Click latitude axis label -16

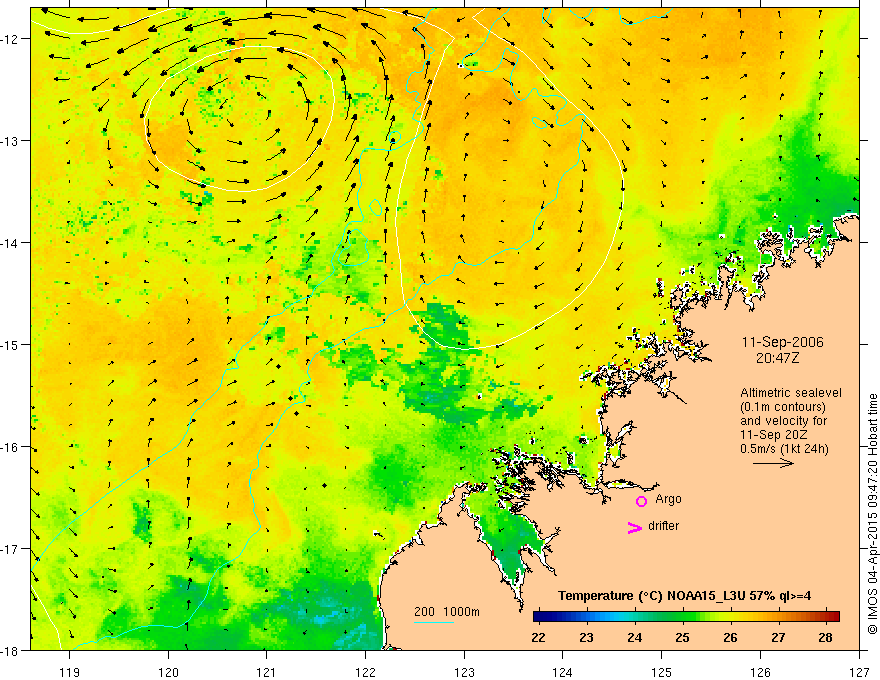coord(11,447)
